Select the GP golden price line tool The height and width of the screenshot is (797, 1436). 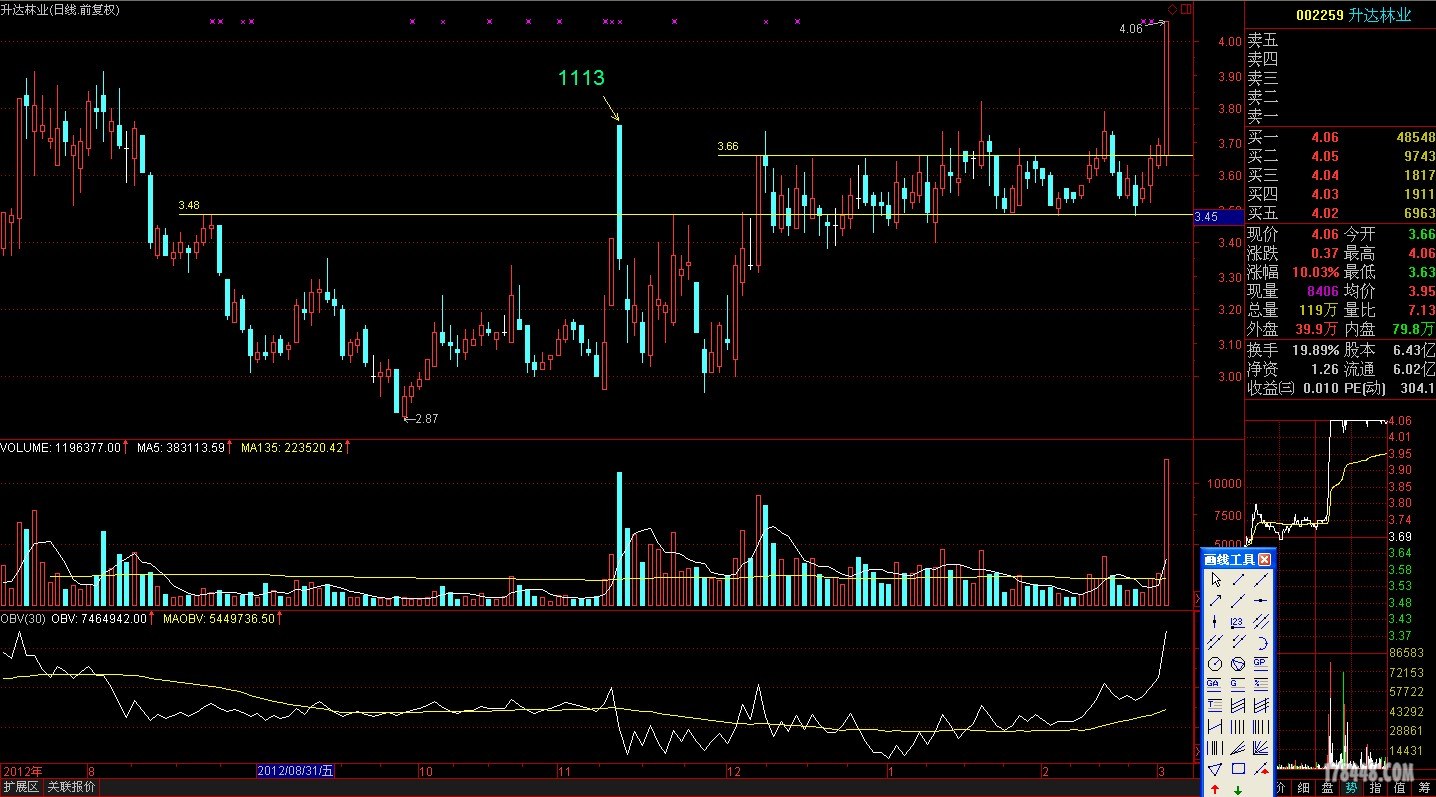click(1261, 663)
